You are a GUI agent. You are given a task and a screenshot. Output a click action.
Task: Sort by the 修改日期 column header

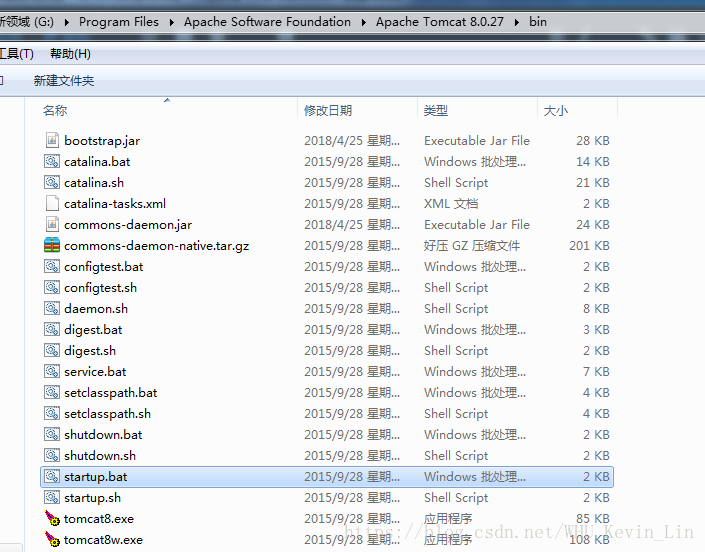click(x=328, y=111)
